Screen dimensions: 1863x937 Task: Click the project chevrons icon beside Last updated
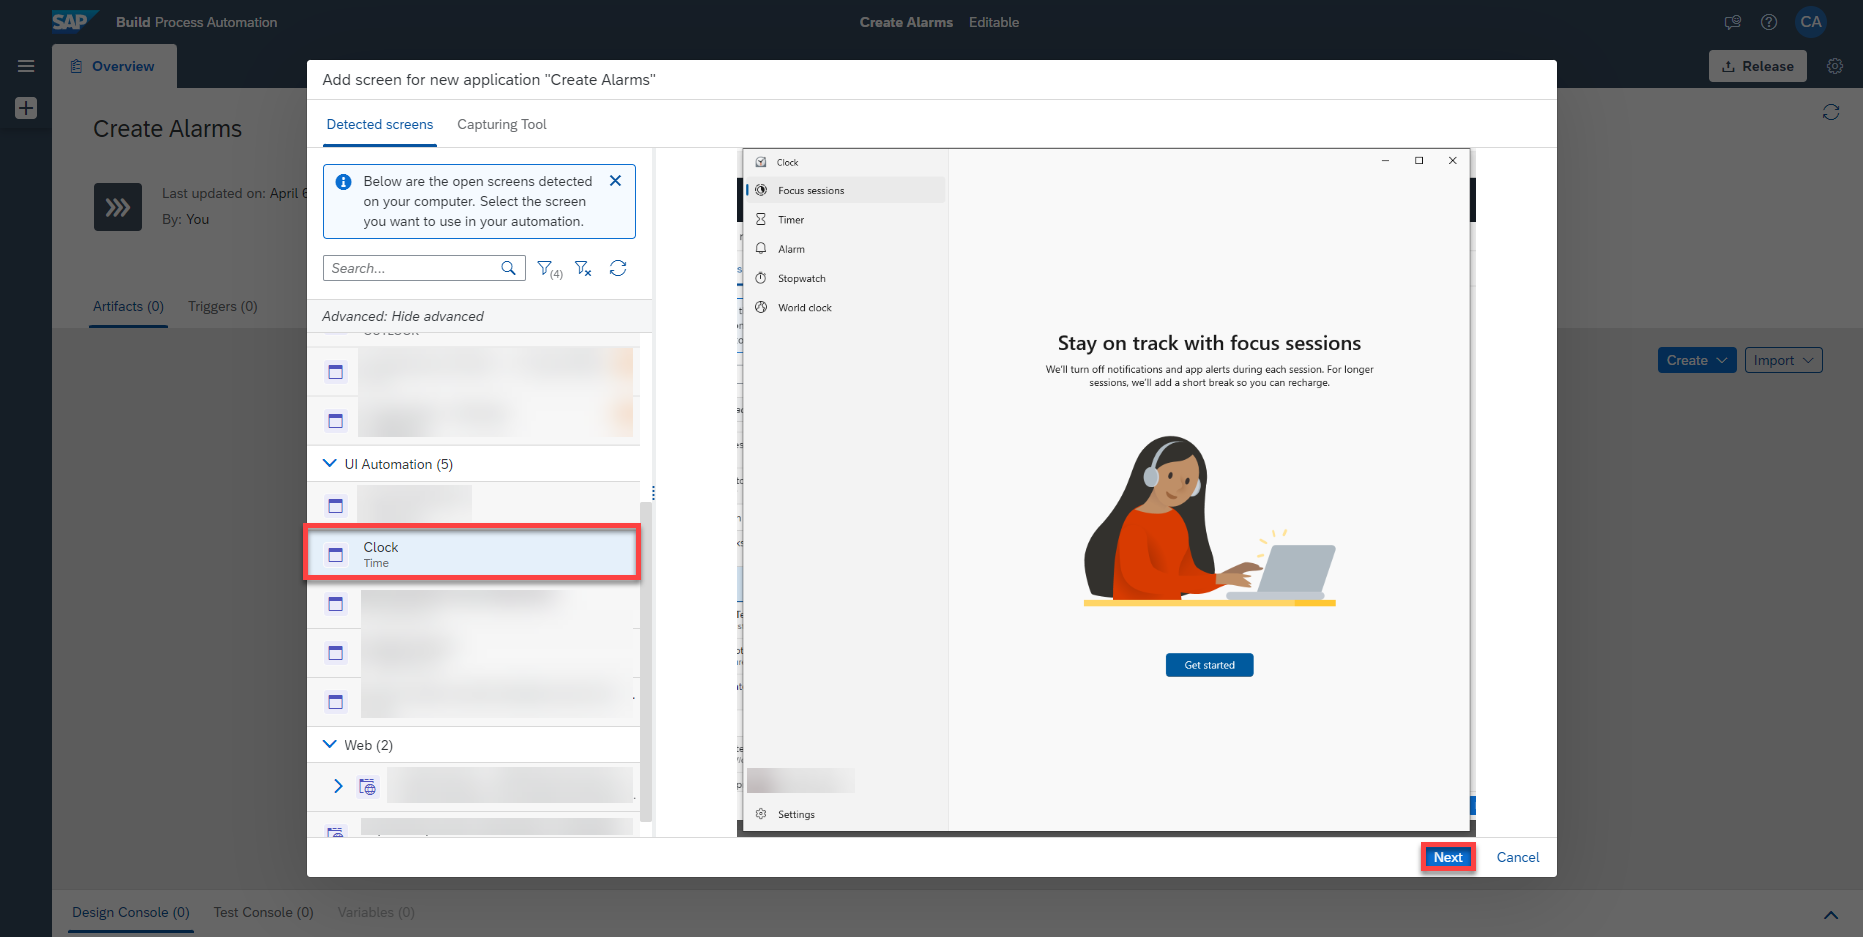point(118,207)
